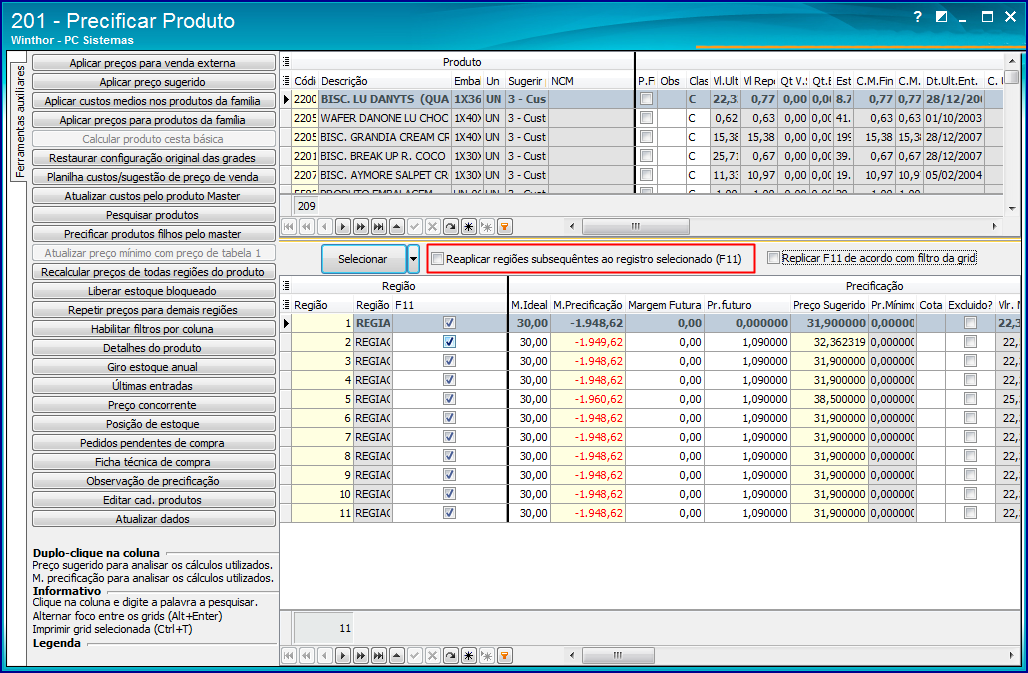Image resolution: width=1028 pixels, height=673 pixels.
Task: Click confirm checkmark in Produto grid navigator
Action: click(414, 227)
